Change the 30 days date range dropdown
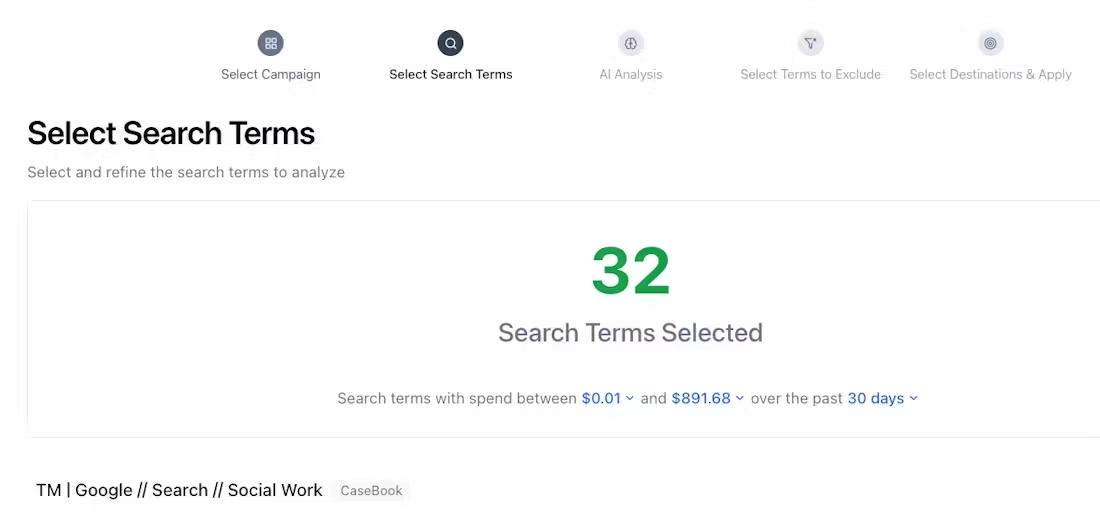This screenshot has width=1100, height=524. 882,398
